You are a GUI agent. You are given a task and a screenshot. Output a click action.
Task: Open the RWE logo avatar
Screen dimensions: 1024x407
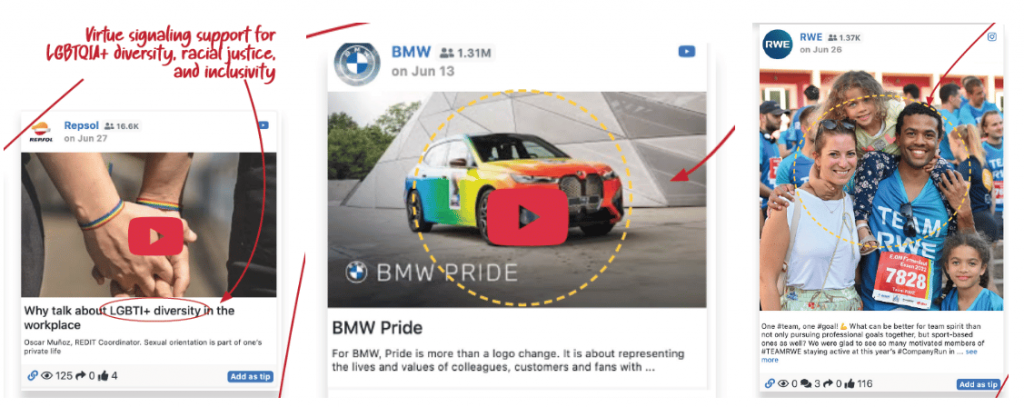777,44
